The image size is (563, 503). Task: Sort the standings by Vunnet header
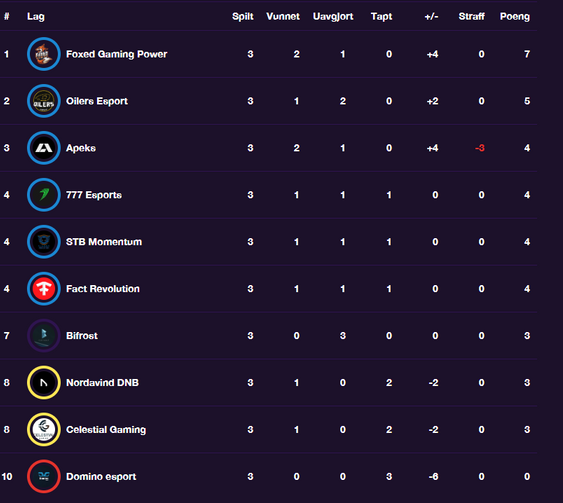point(283,17)
